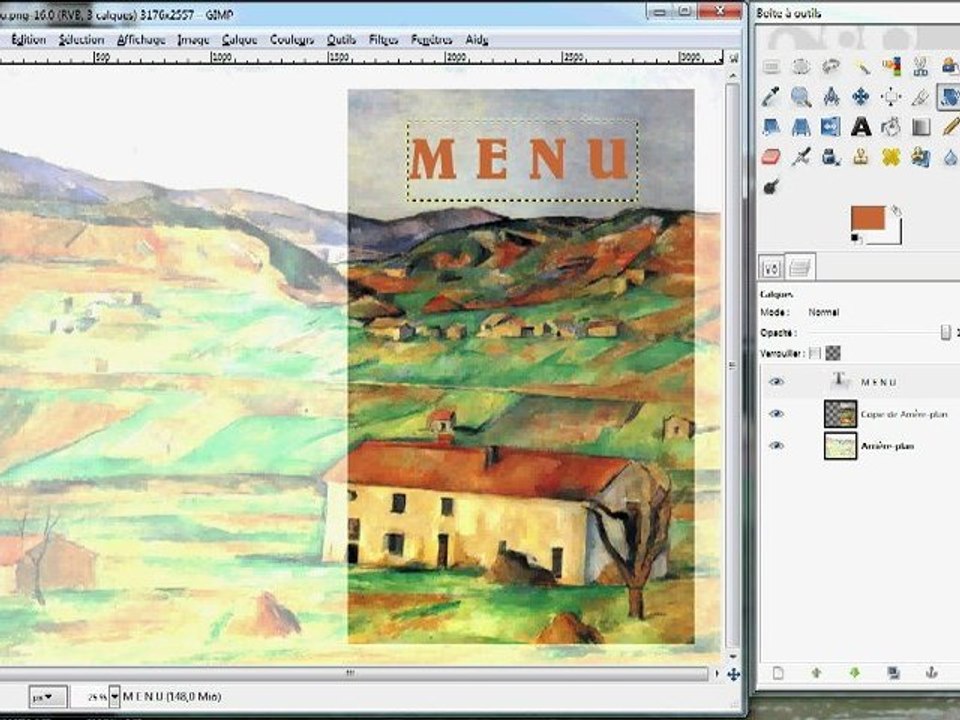The height and width of the screenshot is (720, 960).
Task: Select the Copie de Arrière-plan layer thumbnail
Action: pos(840,414)
